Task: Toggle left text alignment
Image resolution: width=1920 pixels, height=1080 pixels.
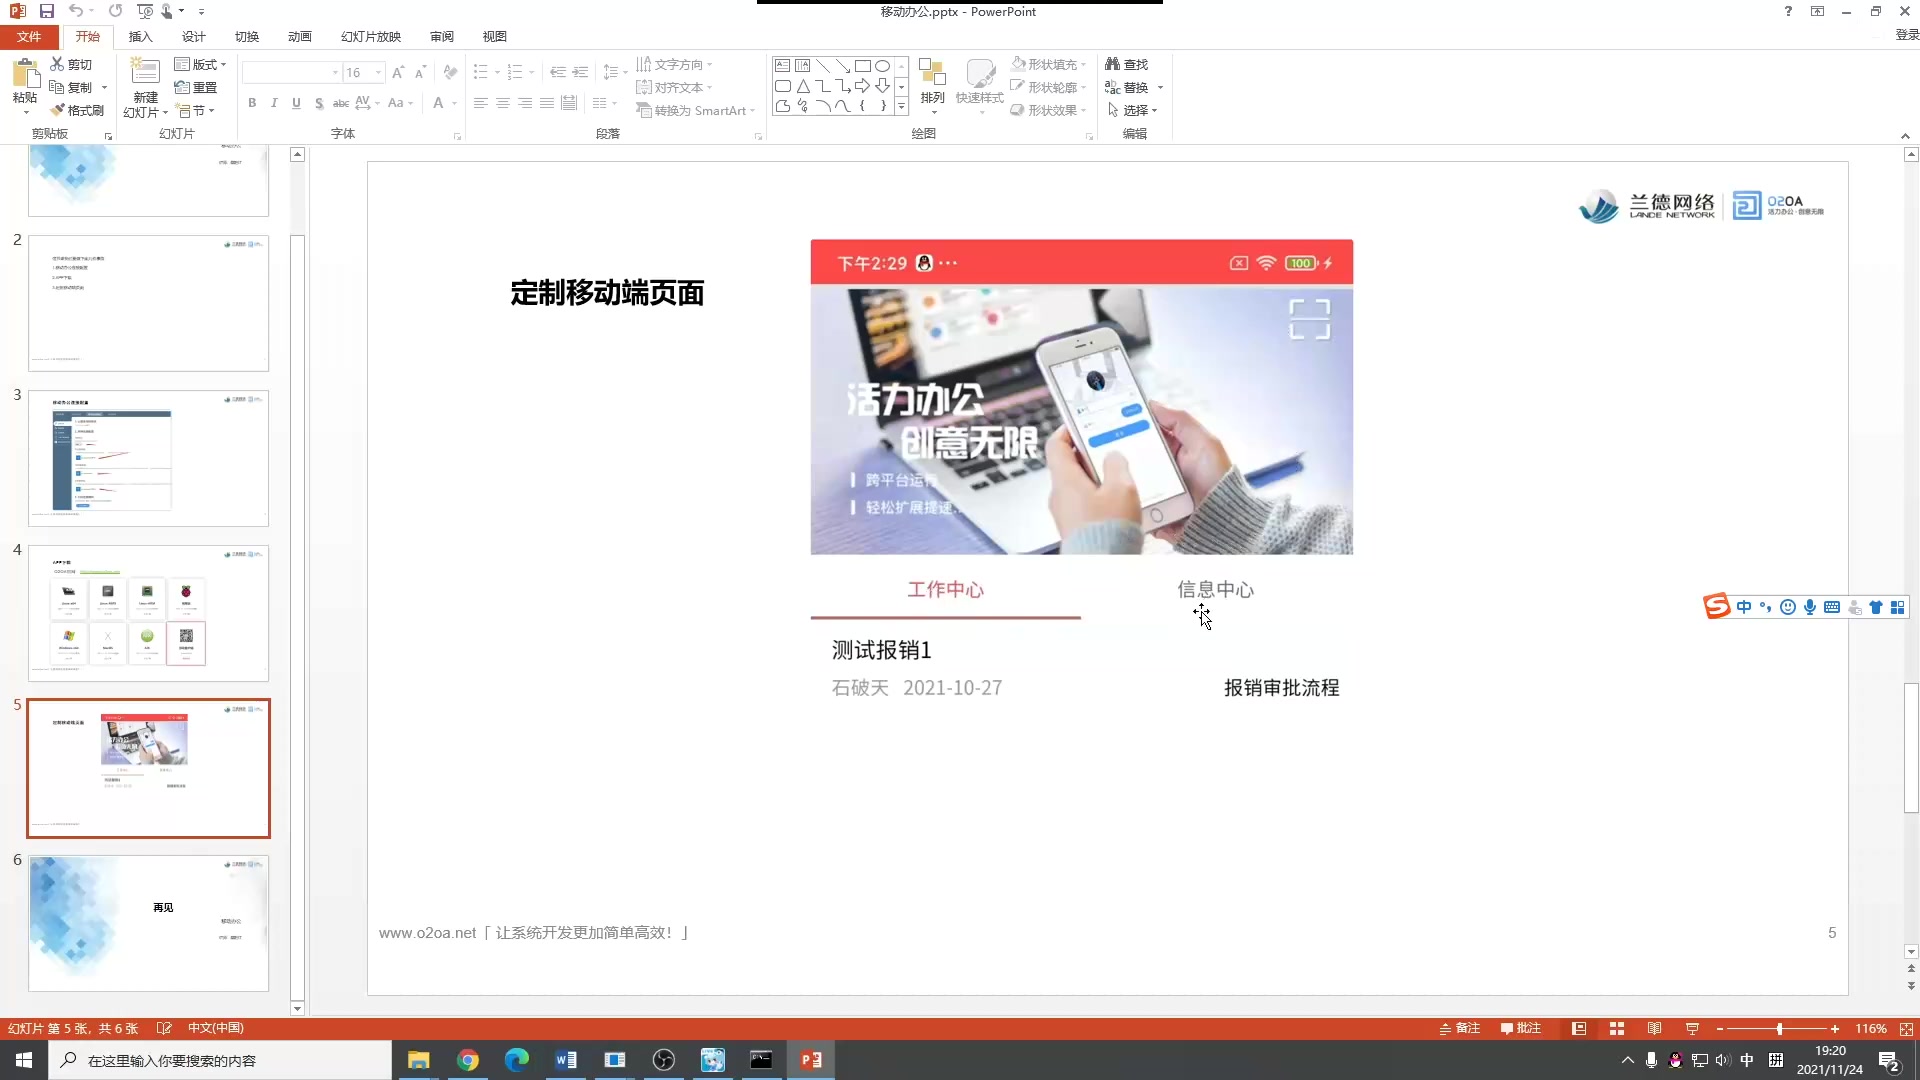Action: [x=481, y=103]
